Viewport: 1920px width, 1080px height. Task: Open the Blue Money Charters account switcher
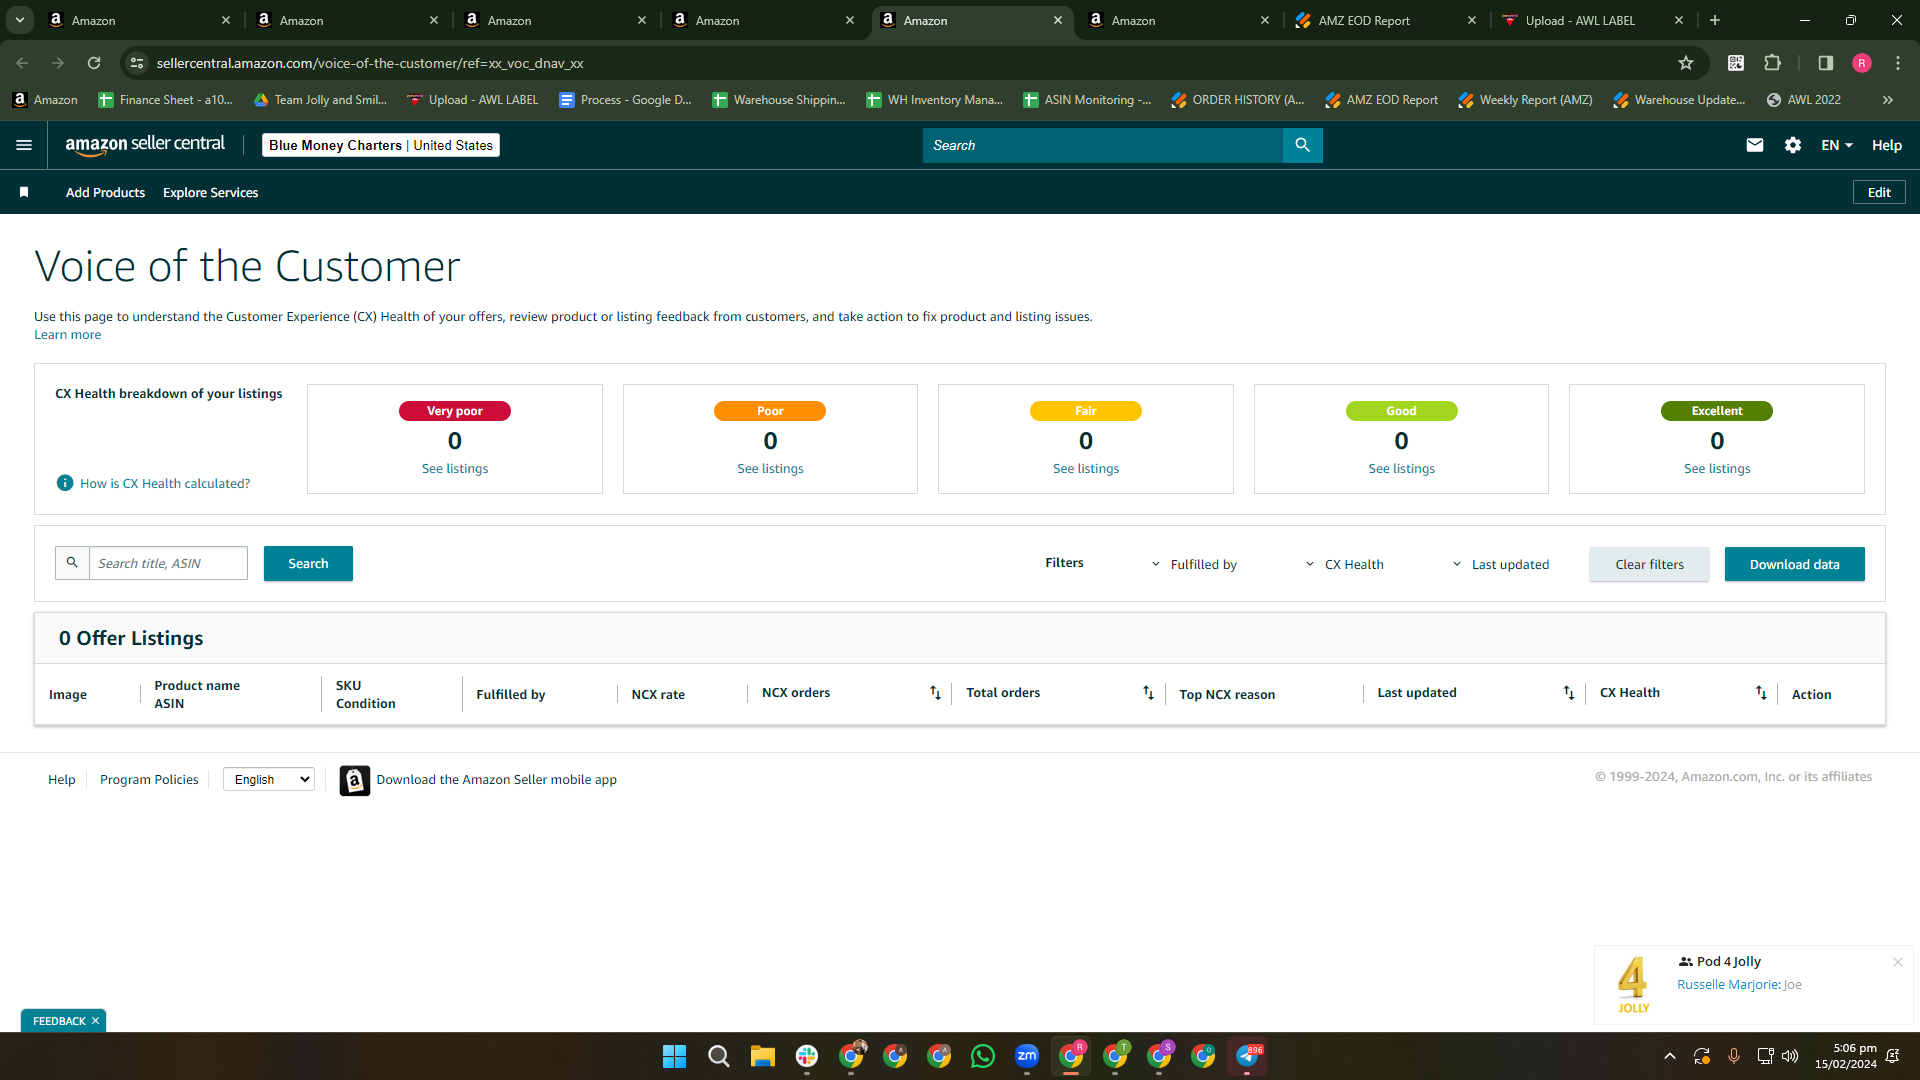click(381, 145)
